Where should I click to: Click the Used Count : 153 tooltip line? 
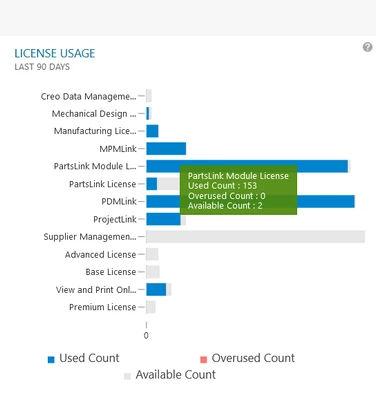[222, 186]
